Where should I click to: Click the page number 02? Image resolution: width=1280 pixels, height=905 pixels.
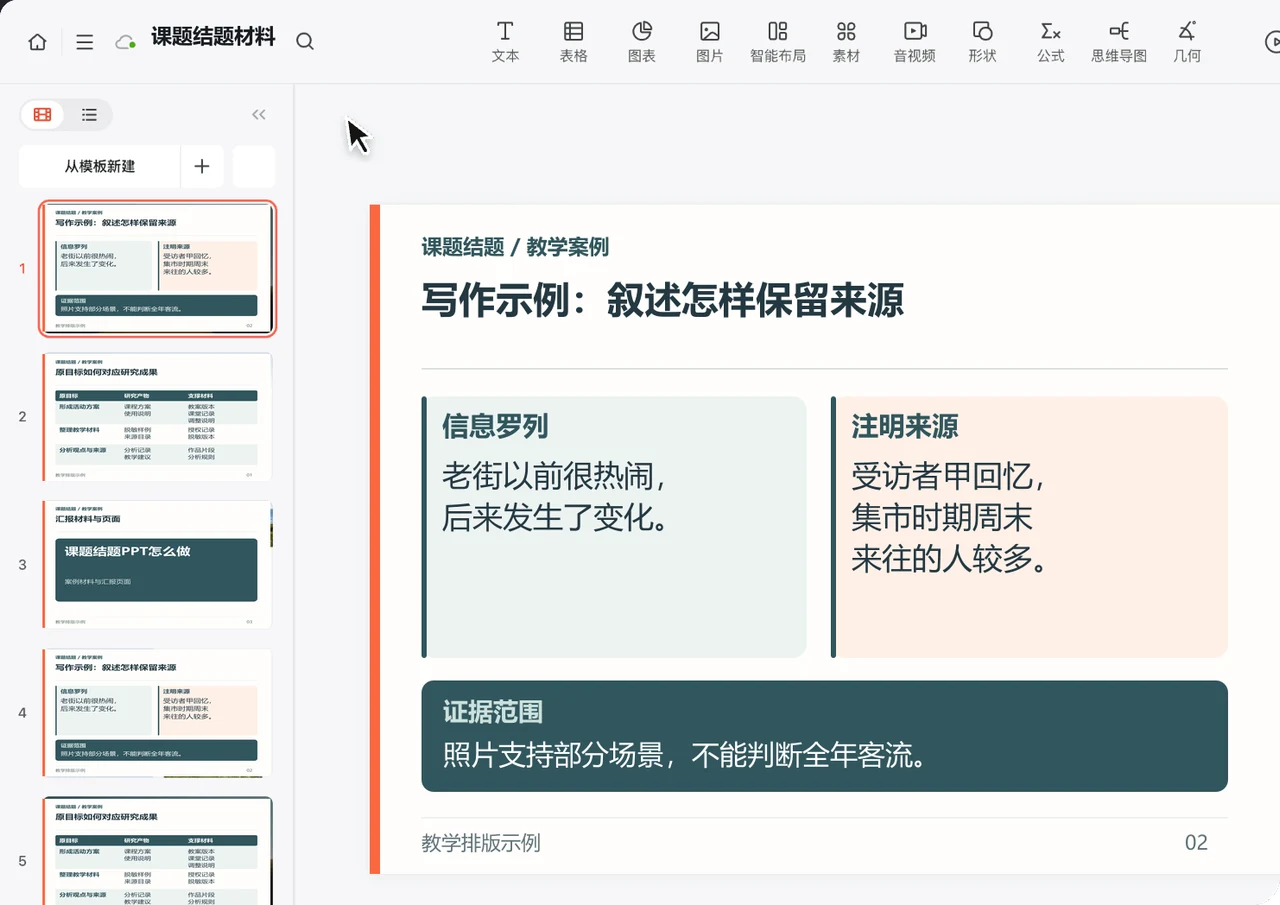point(1196,843)
